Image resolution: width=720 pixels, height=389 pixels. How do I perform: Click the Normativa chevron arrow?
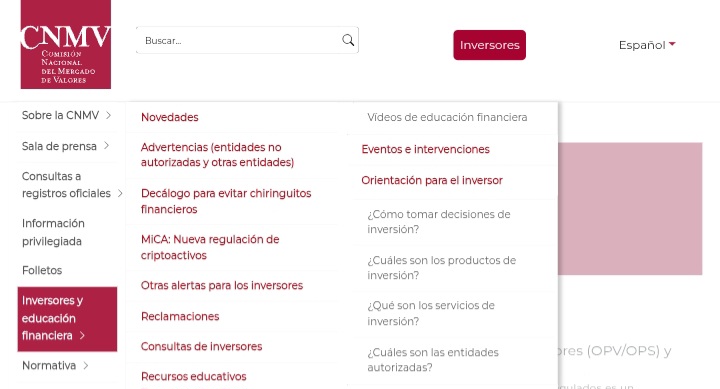(86, 366)
